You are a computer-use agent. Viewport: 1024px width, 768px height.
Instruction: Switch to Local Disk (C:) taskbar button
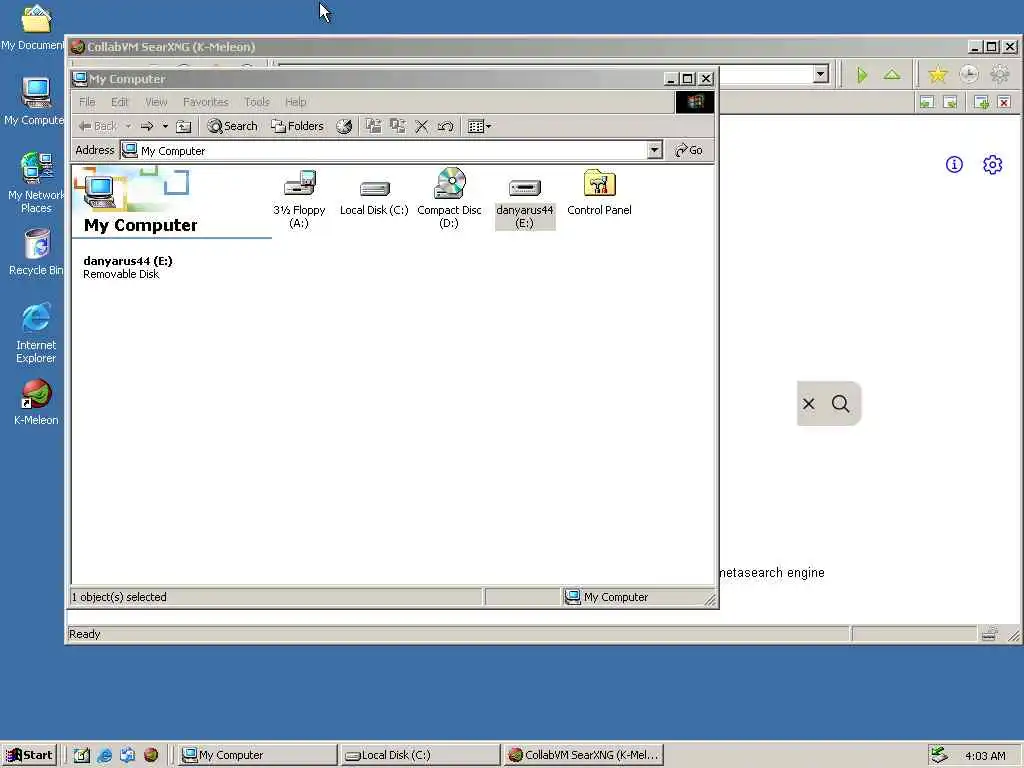tap(420, 755)
